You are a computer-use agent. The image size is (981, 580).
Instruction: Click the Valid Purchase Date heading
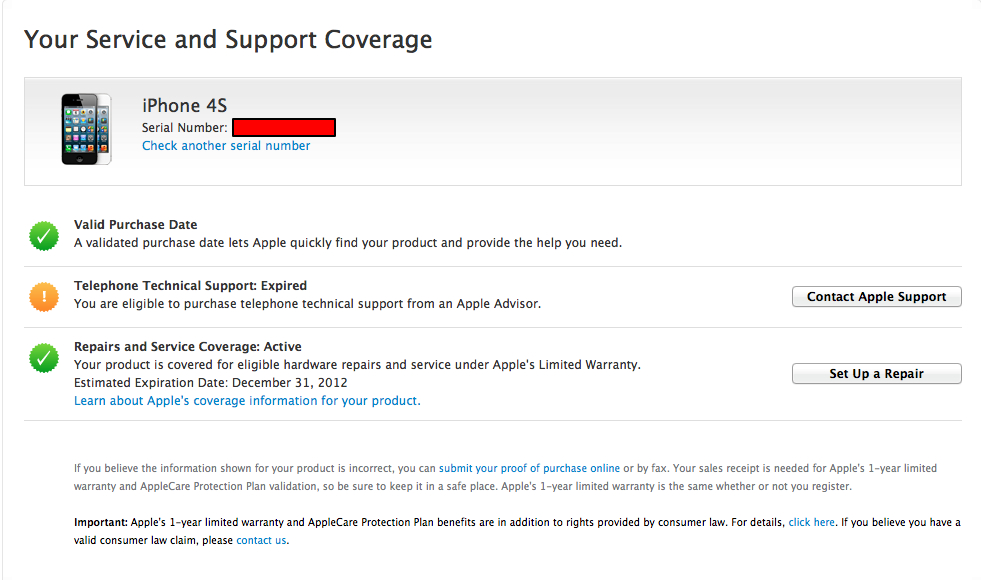coord(135,225)
